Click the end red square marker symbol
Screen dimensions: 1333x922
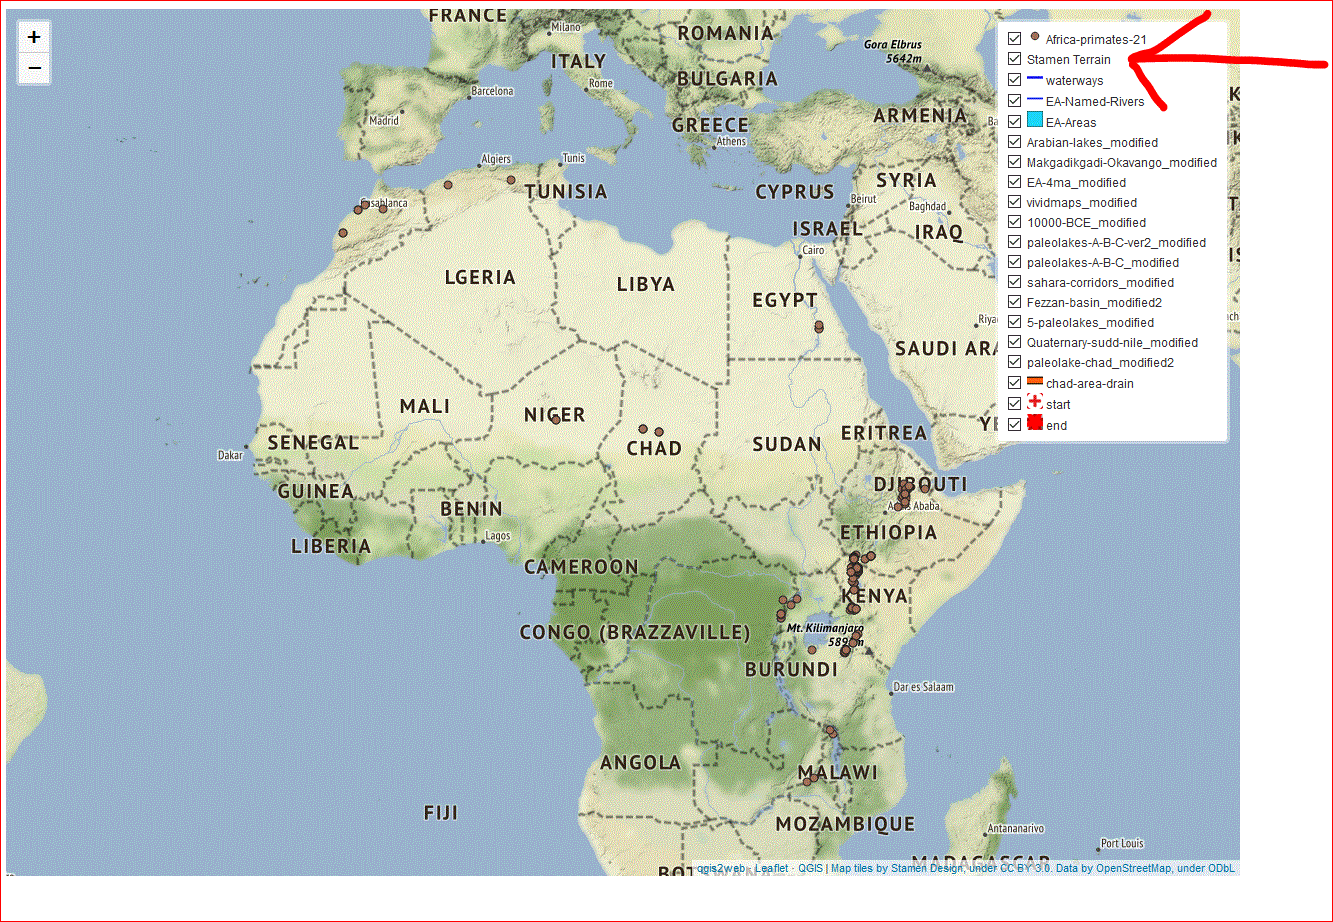click(1033, 424)
